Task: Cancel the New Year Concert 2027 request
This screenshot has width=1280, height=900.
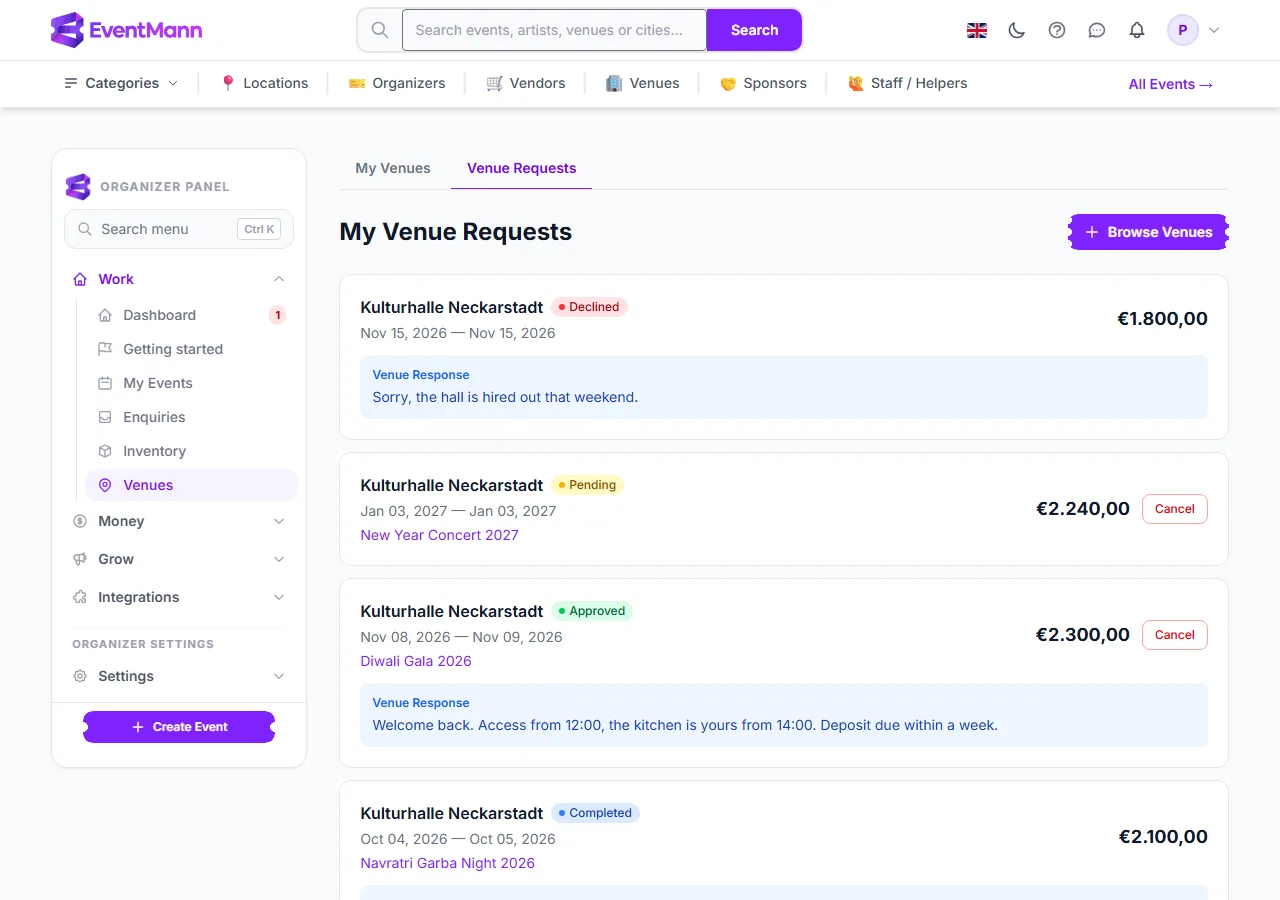Action: (x=1174, y=509)
